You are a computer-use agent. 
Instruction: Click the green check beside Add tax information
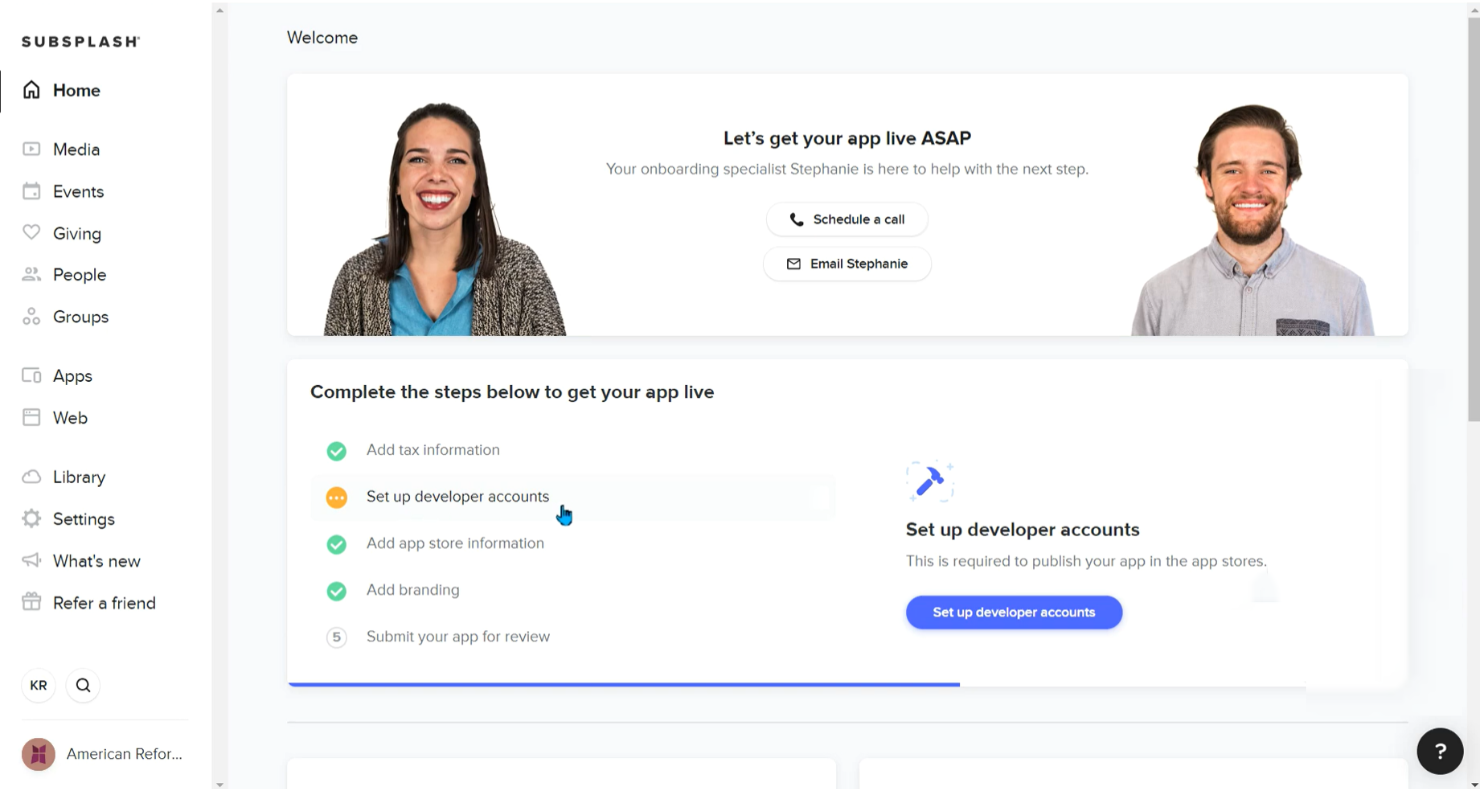coord(337,451)
